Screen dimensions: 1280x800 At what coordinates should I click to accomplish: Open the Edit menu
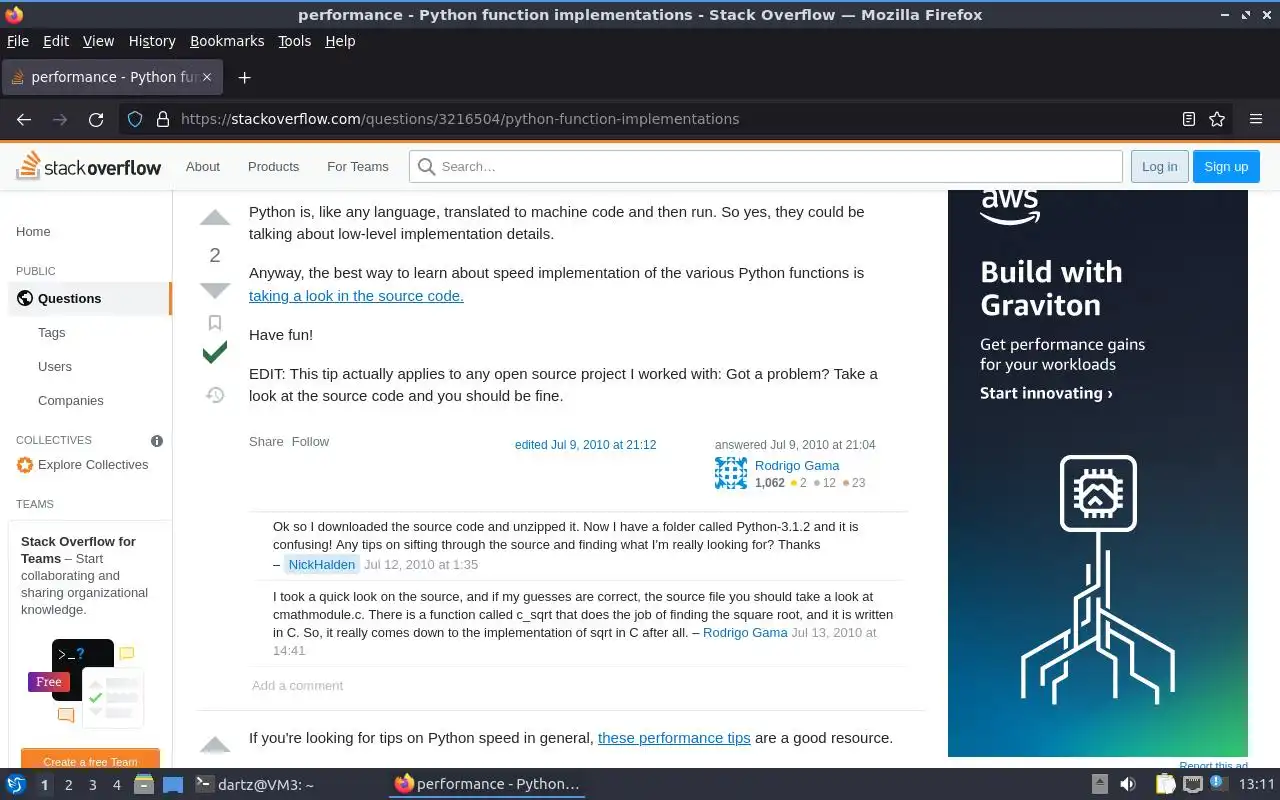point(56,41)
